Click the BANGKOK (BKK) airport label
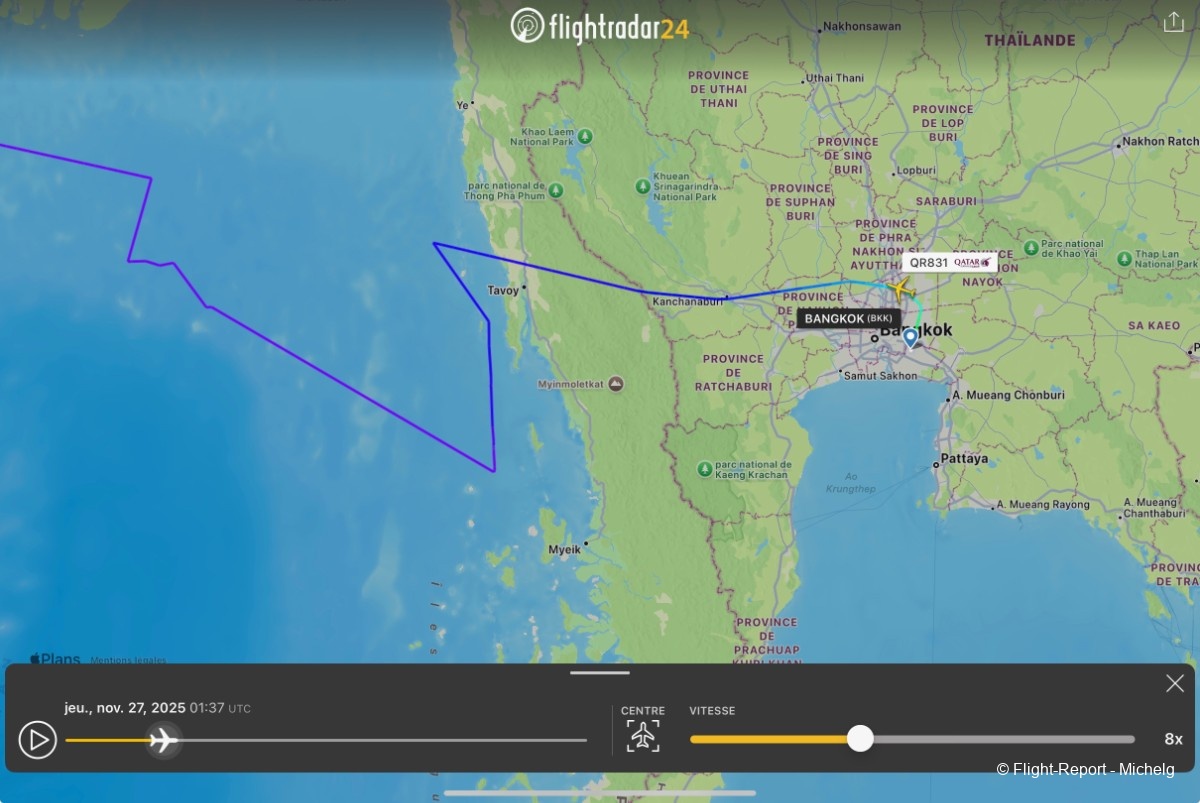Viewport: 1200px width, 803px height. 849,319
